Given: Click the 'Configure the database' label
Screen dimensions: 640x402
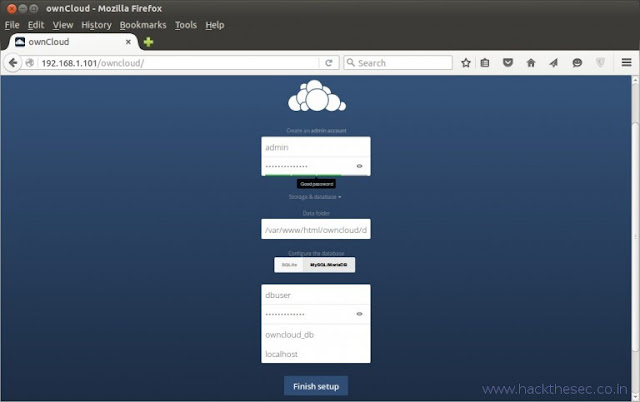Looking at the screenshot, I should click(x=316, y=253).
